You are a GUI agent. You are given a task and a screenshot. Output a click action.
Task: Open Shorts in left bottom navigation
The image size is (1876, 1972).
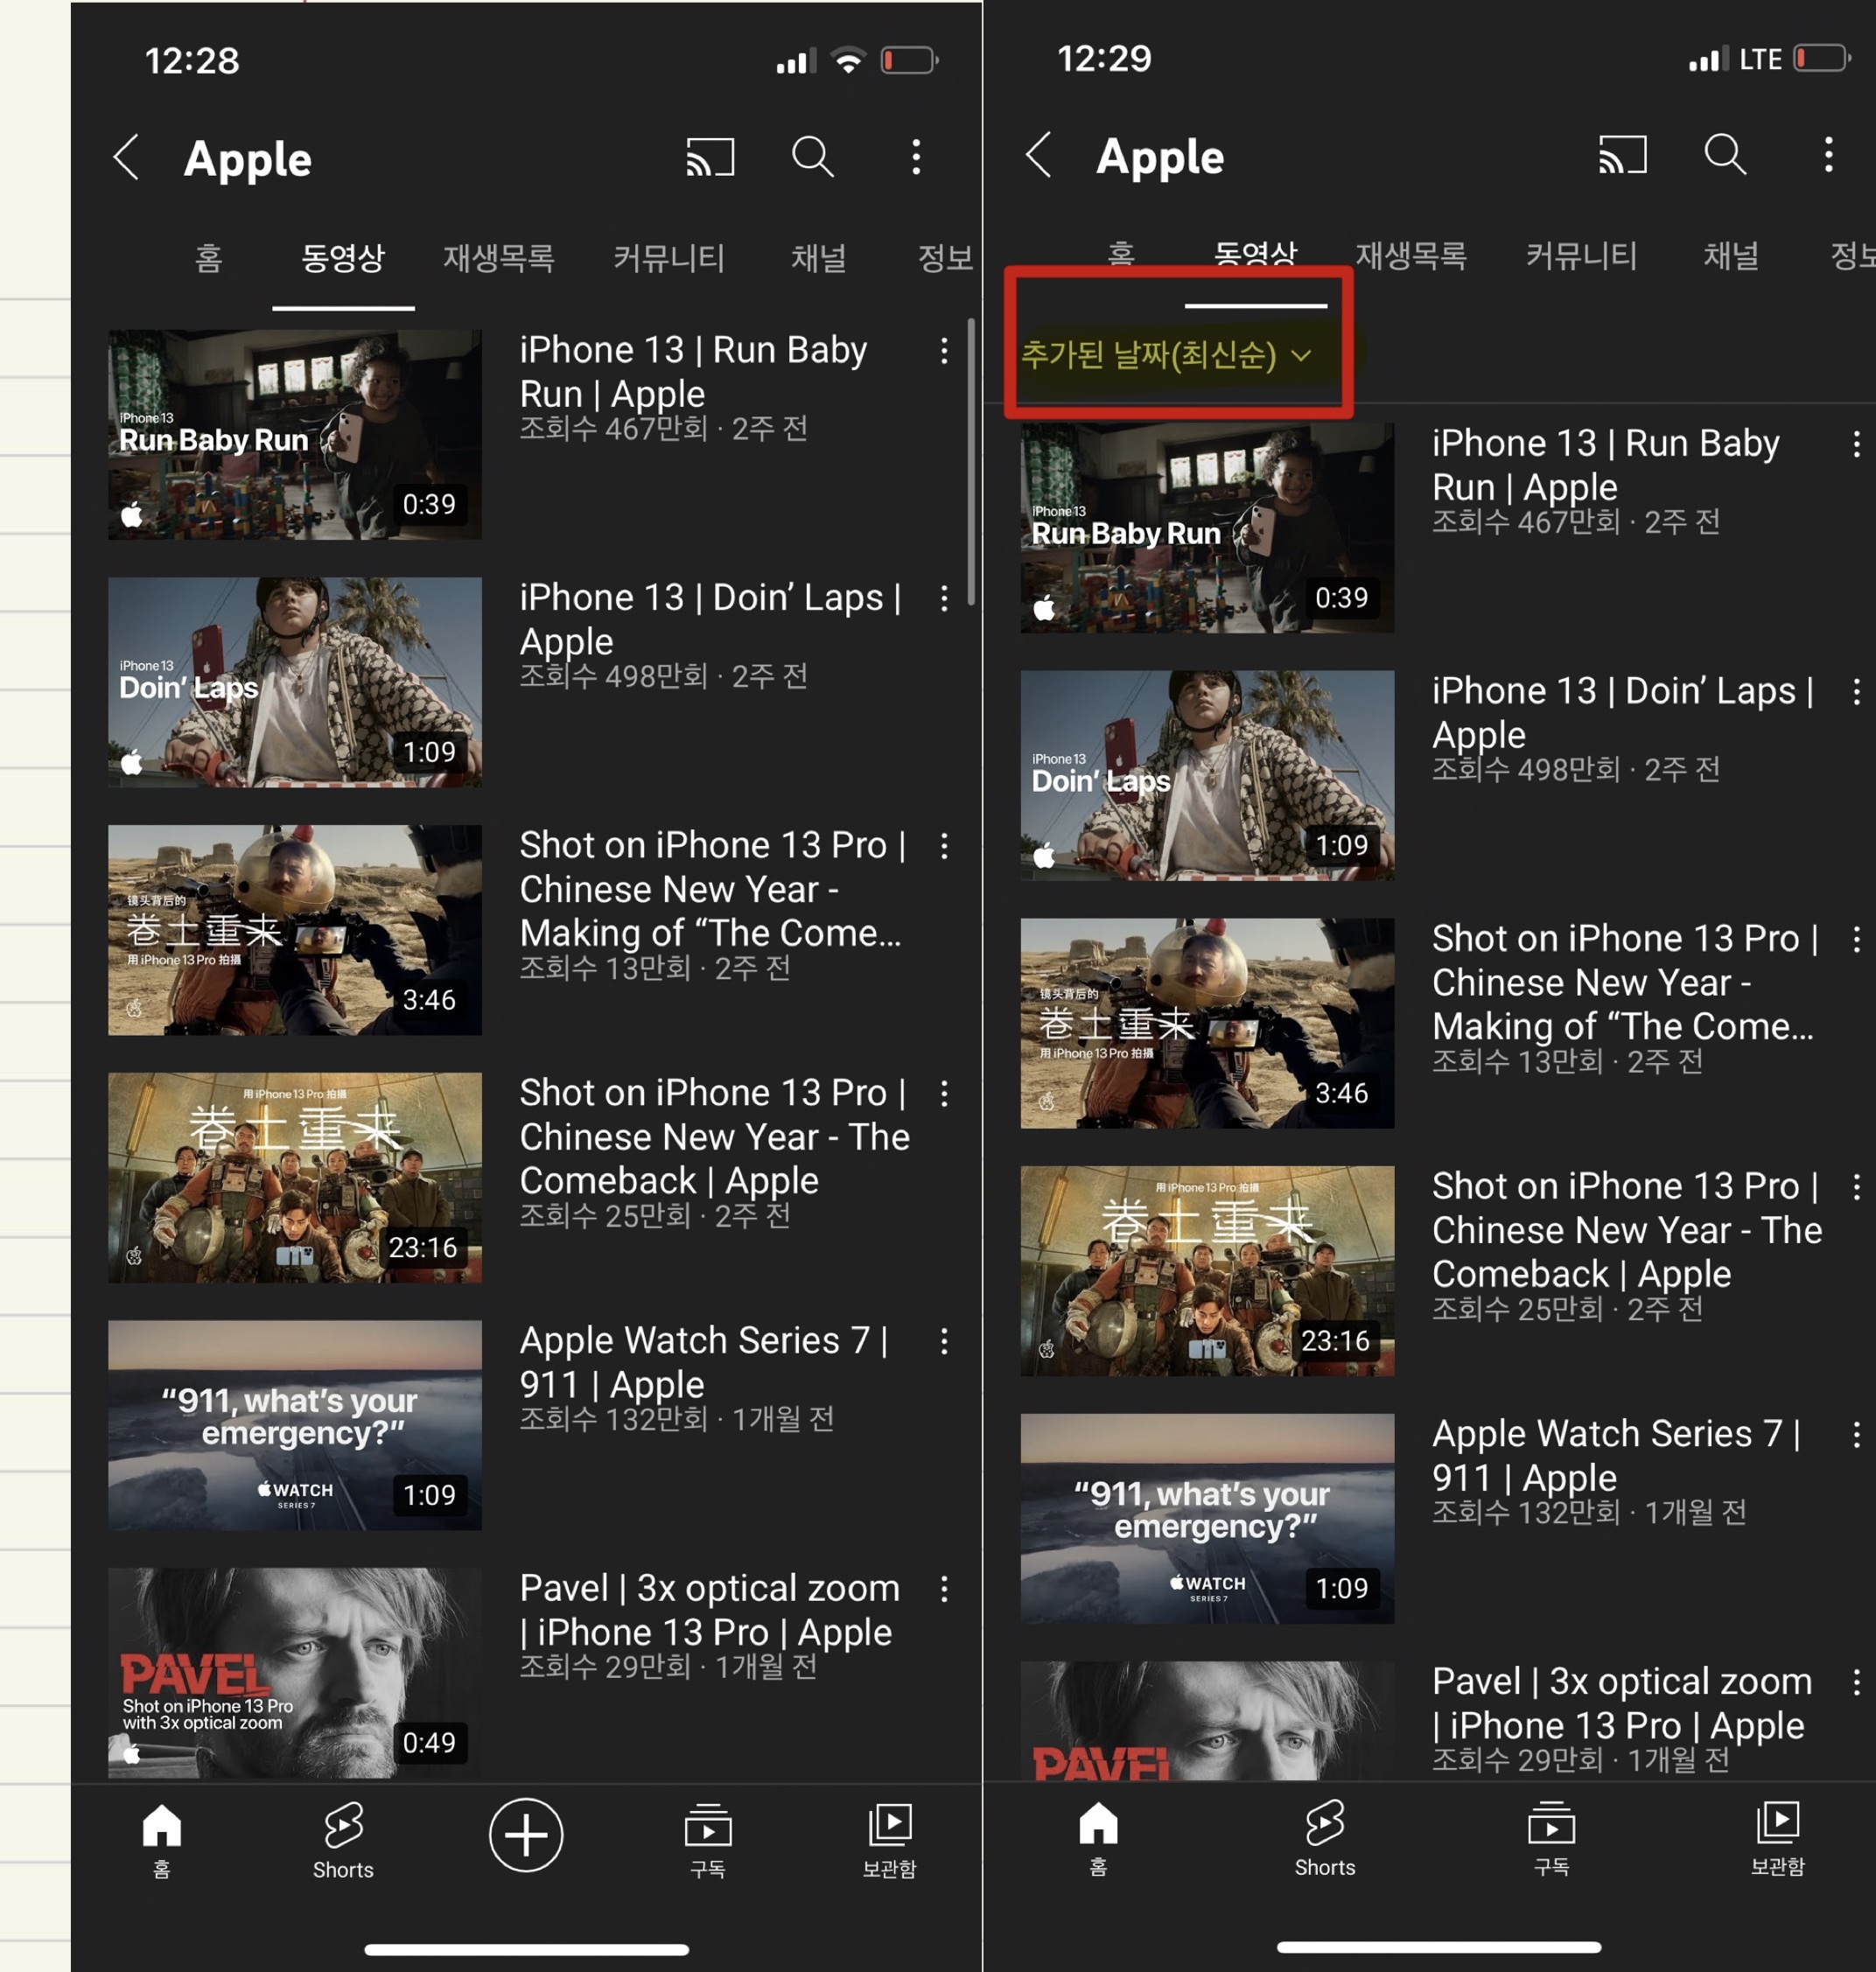point(343,1840)
